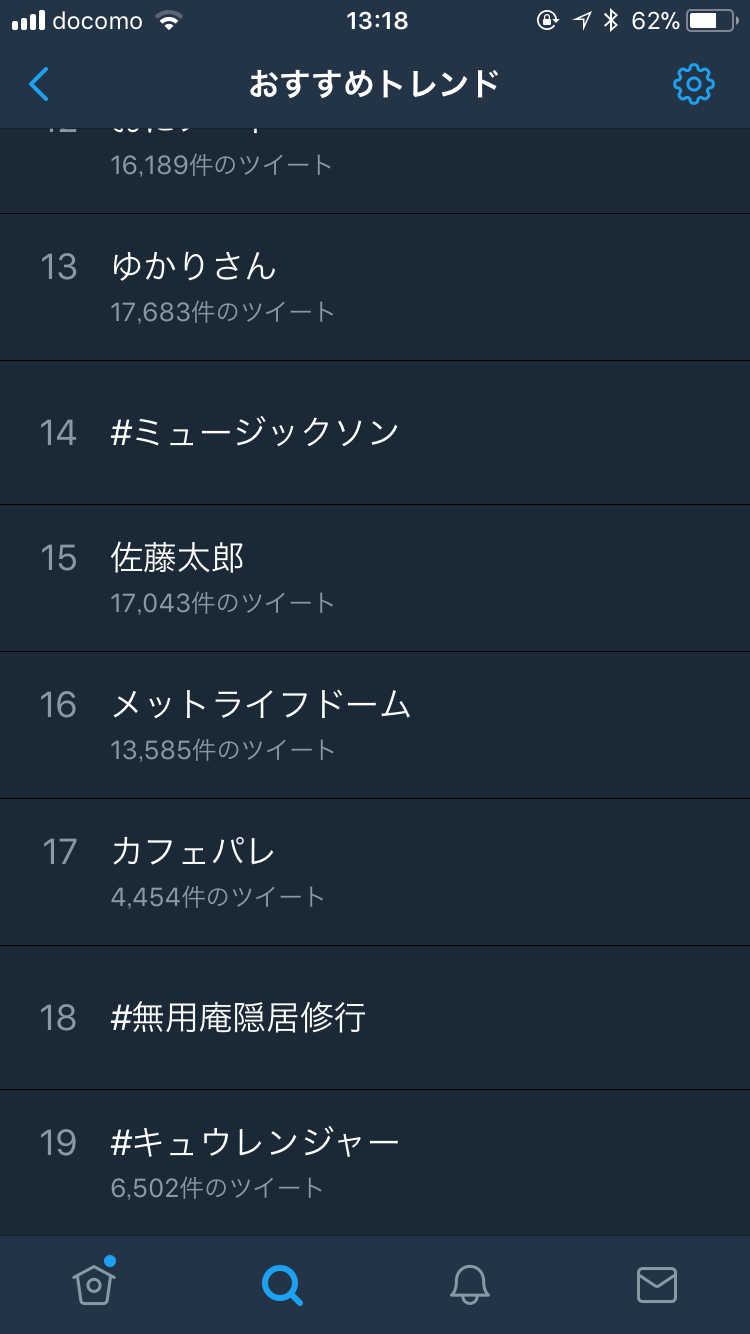Select the Search magnifier tab

[282, 1284]
